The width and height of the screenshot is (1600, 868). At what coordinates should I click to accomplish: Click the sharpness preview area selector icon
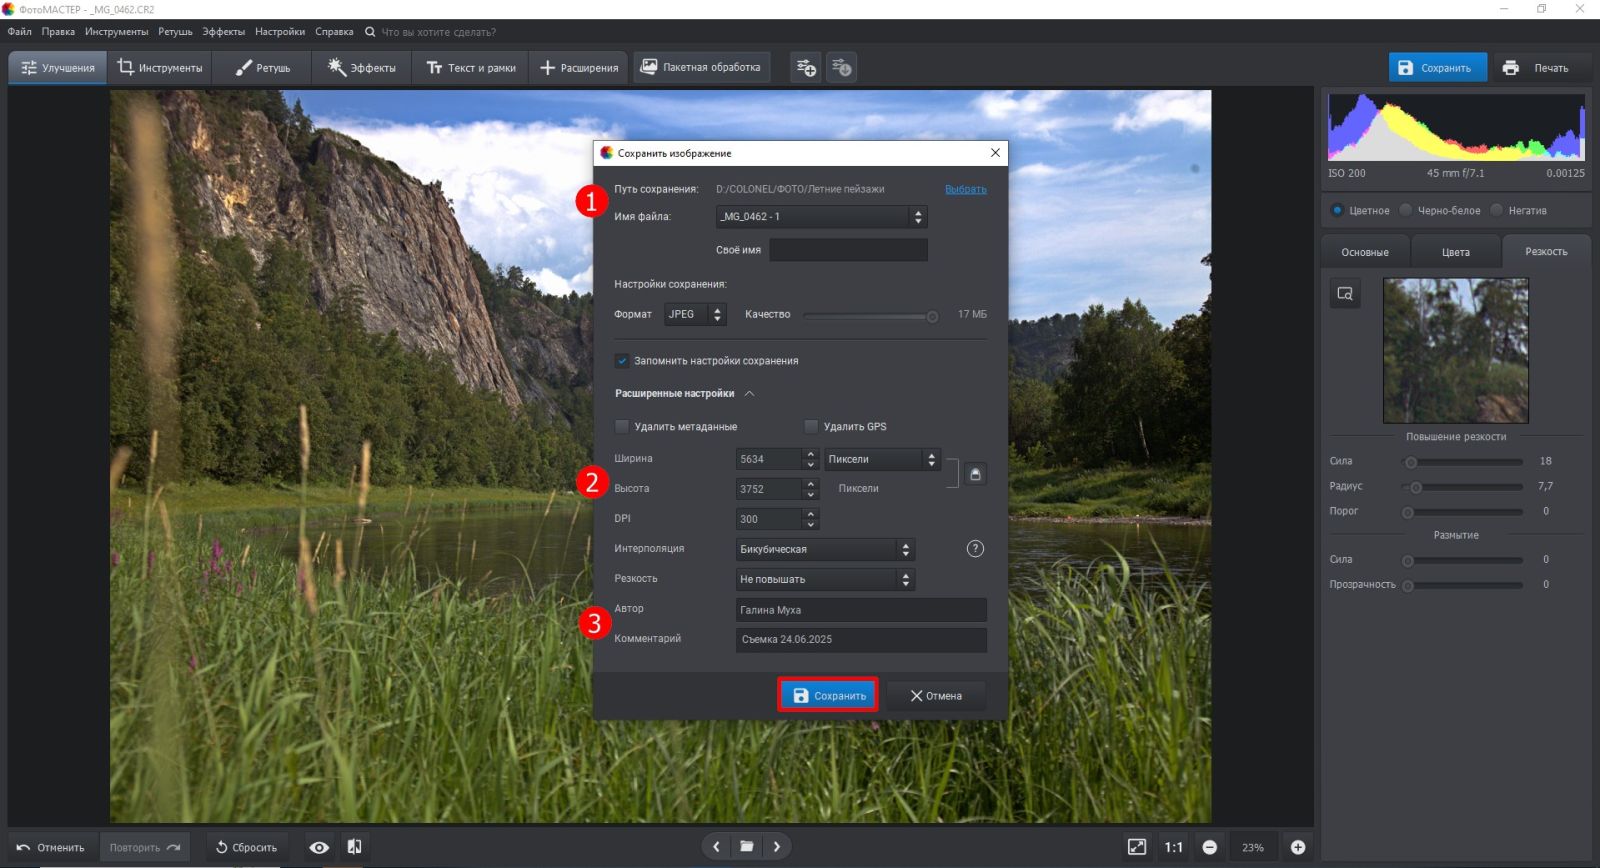(x=1345, y=293)
